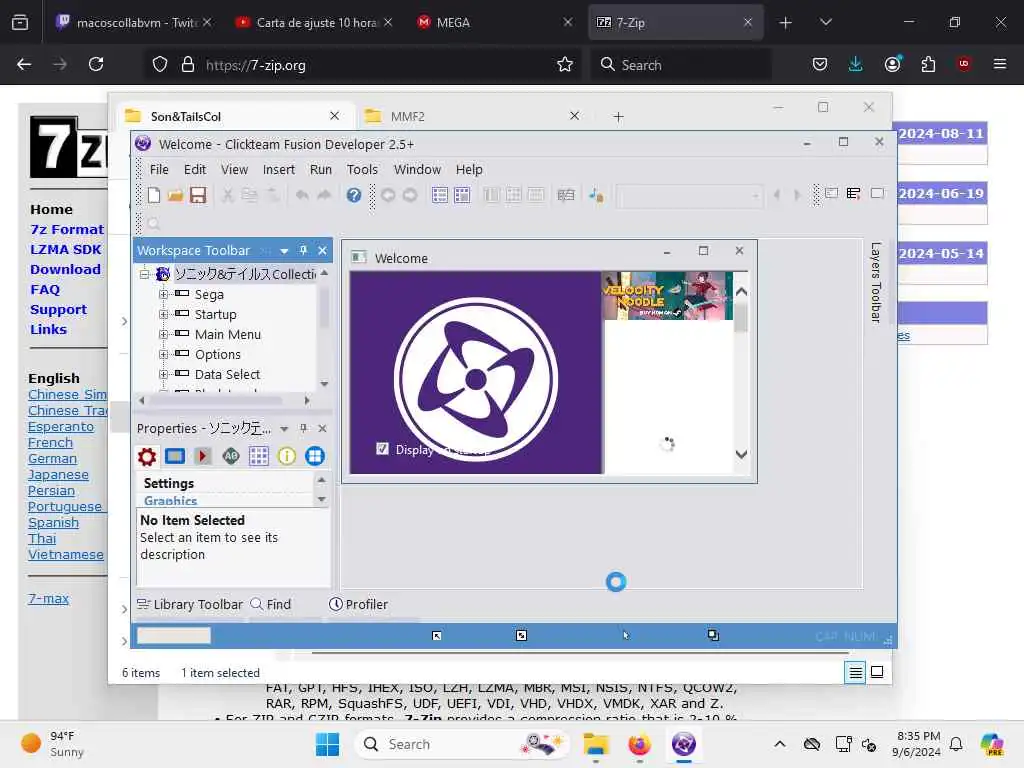Click the red Save floppy disk icon
1024x768 pixels.
point(198,195)
